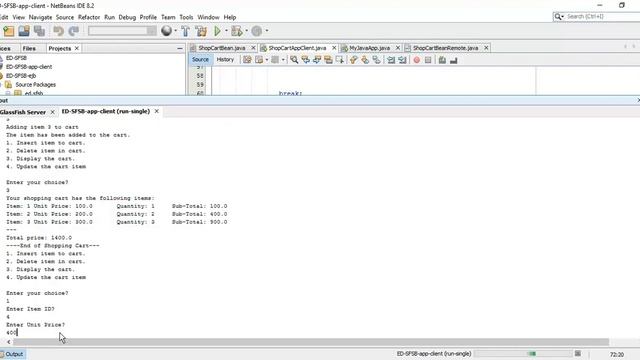Open the Profile menu
This screenshot has height=360, width=640.
148,17
